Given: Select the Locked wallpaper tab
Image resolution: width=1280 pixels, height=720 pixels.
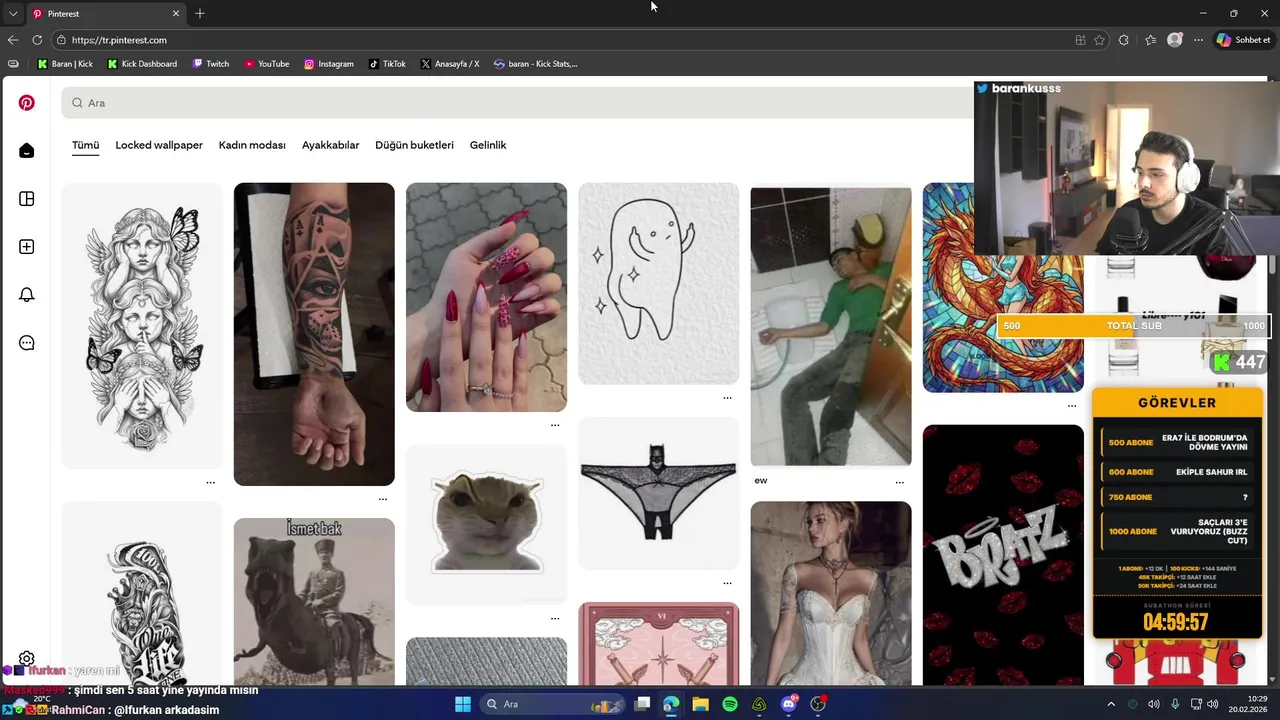Looking at the screenshot, I should [159, 145].
